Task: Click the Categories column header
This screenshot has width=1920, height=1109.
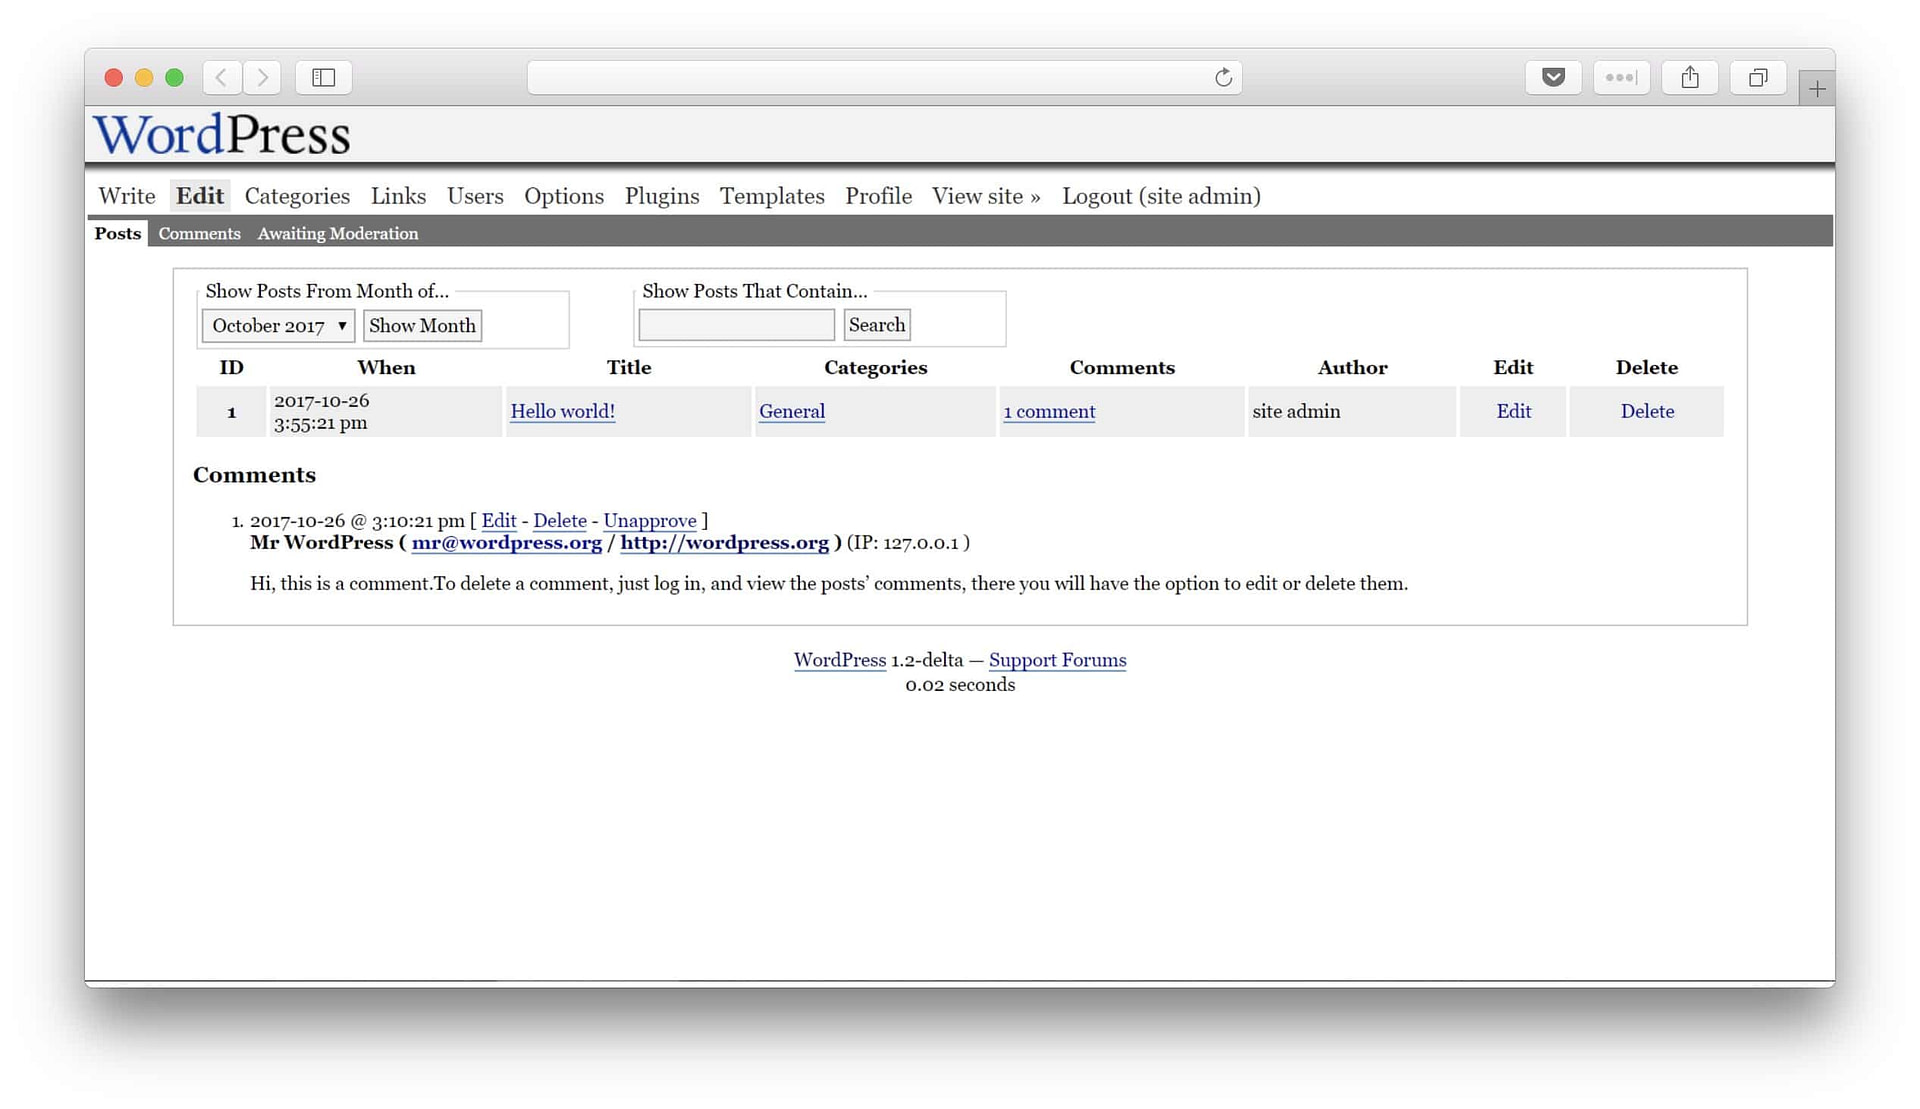Action: [875, 367]
